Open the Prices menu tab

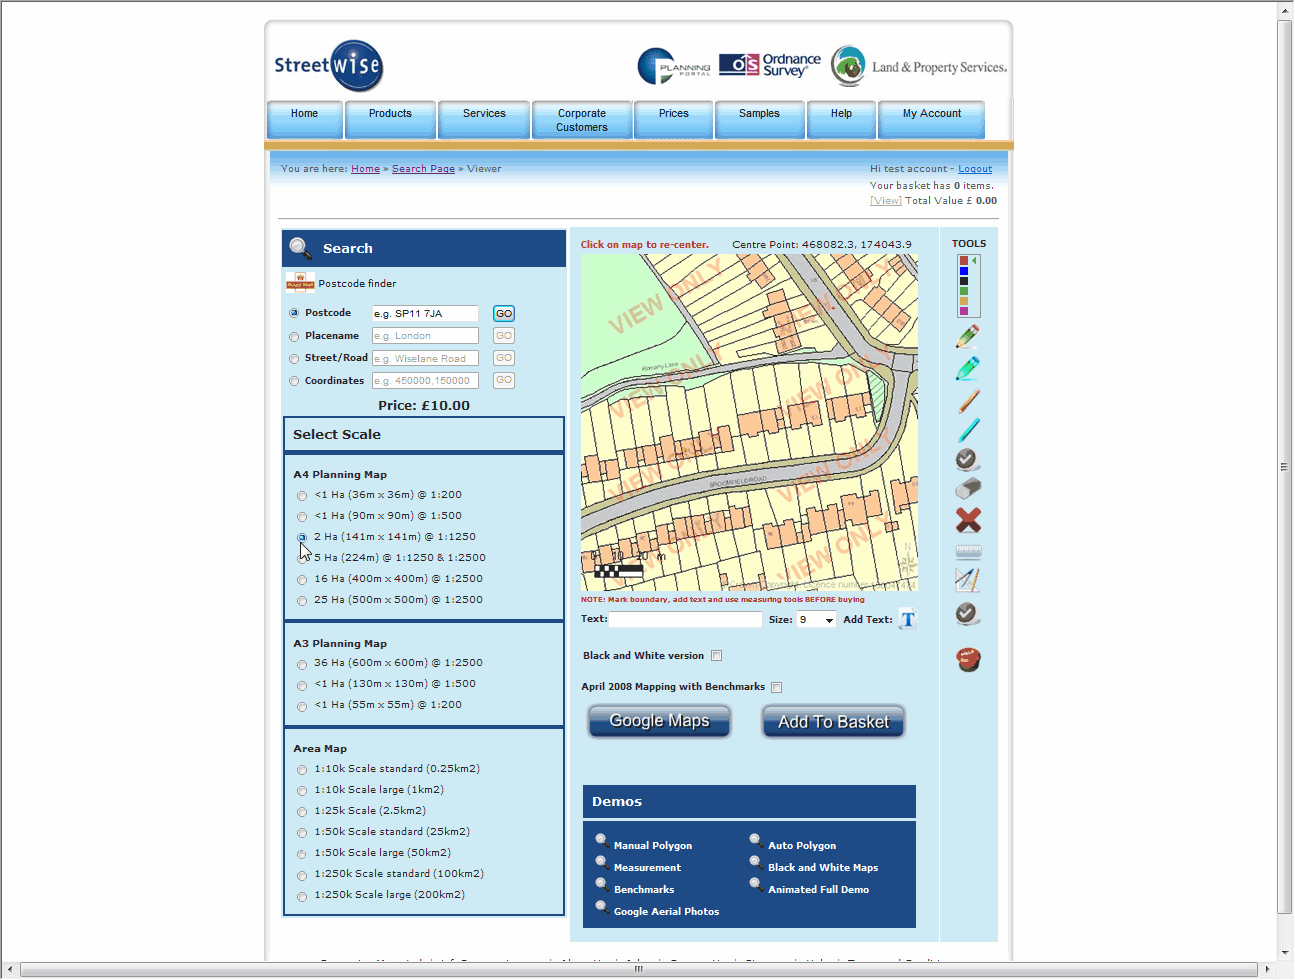pyautogui.click(x=673, y=114)
